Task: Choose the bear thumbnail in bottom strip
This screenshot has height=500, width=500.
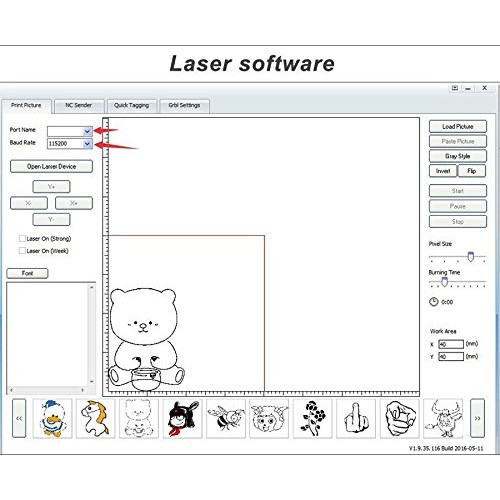Action: tap(139, 418)
